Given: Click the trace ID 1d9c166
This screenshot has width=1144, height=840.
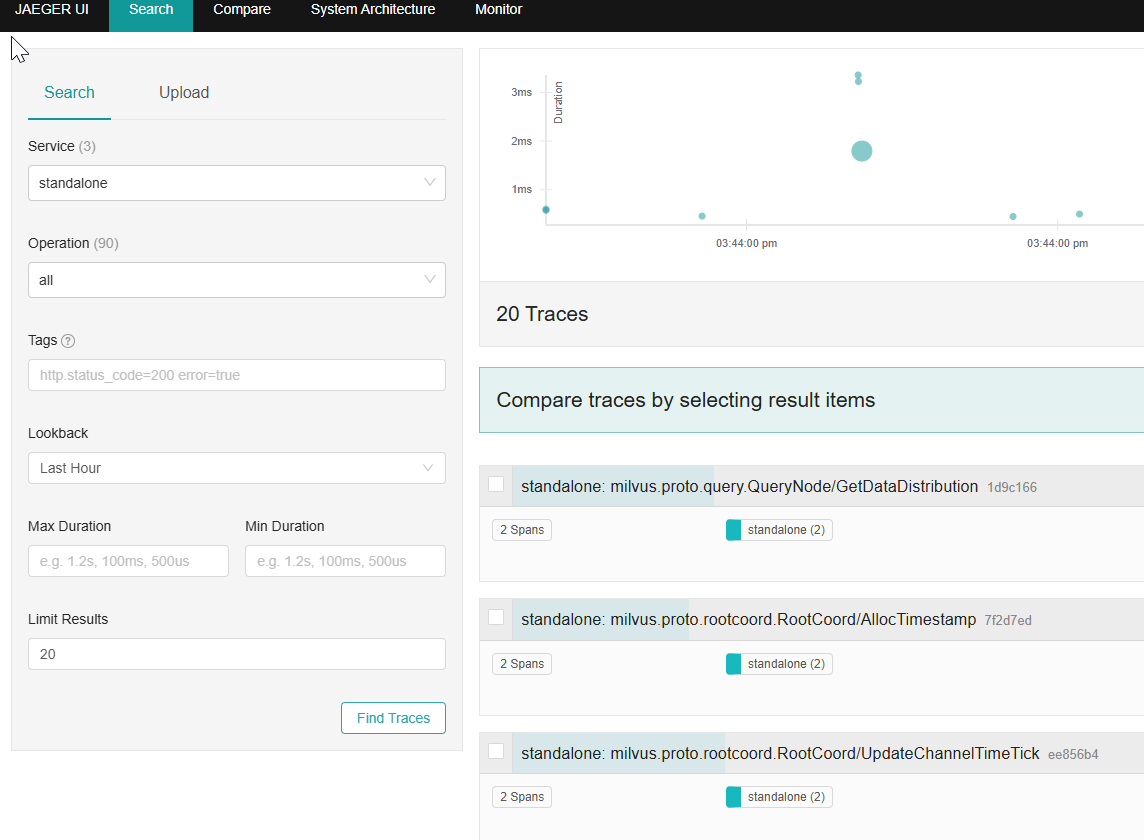Looking at the screenshot, I should pyautogui.click(x=1011, y=488).
